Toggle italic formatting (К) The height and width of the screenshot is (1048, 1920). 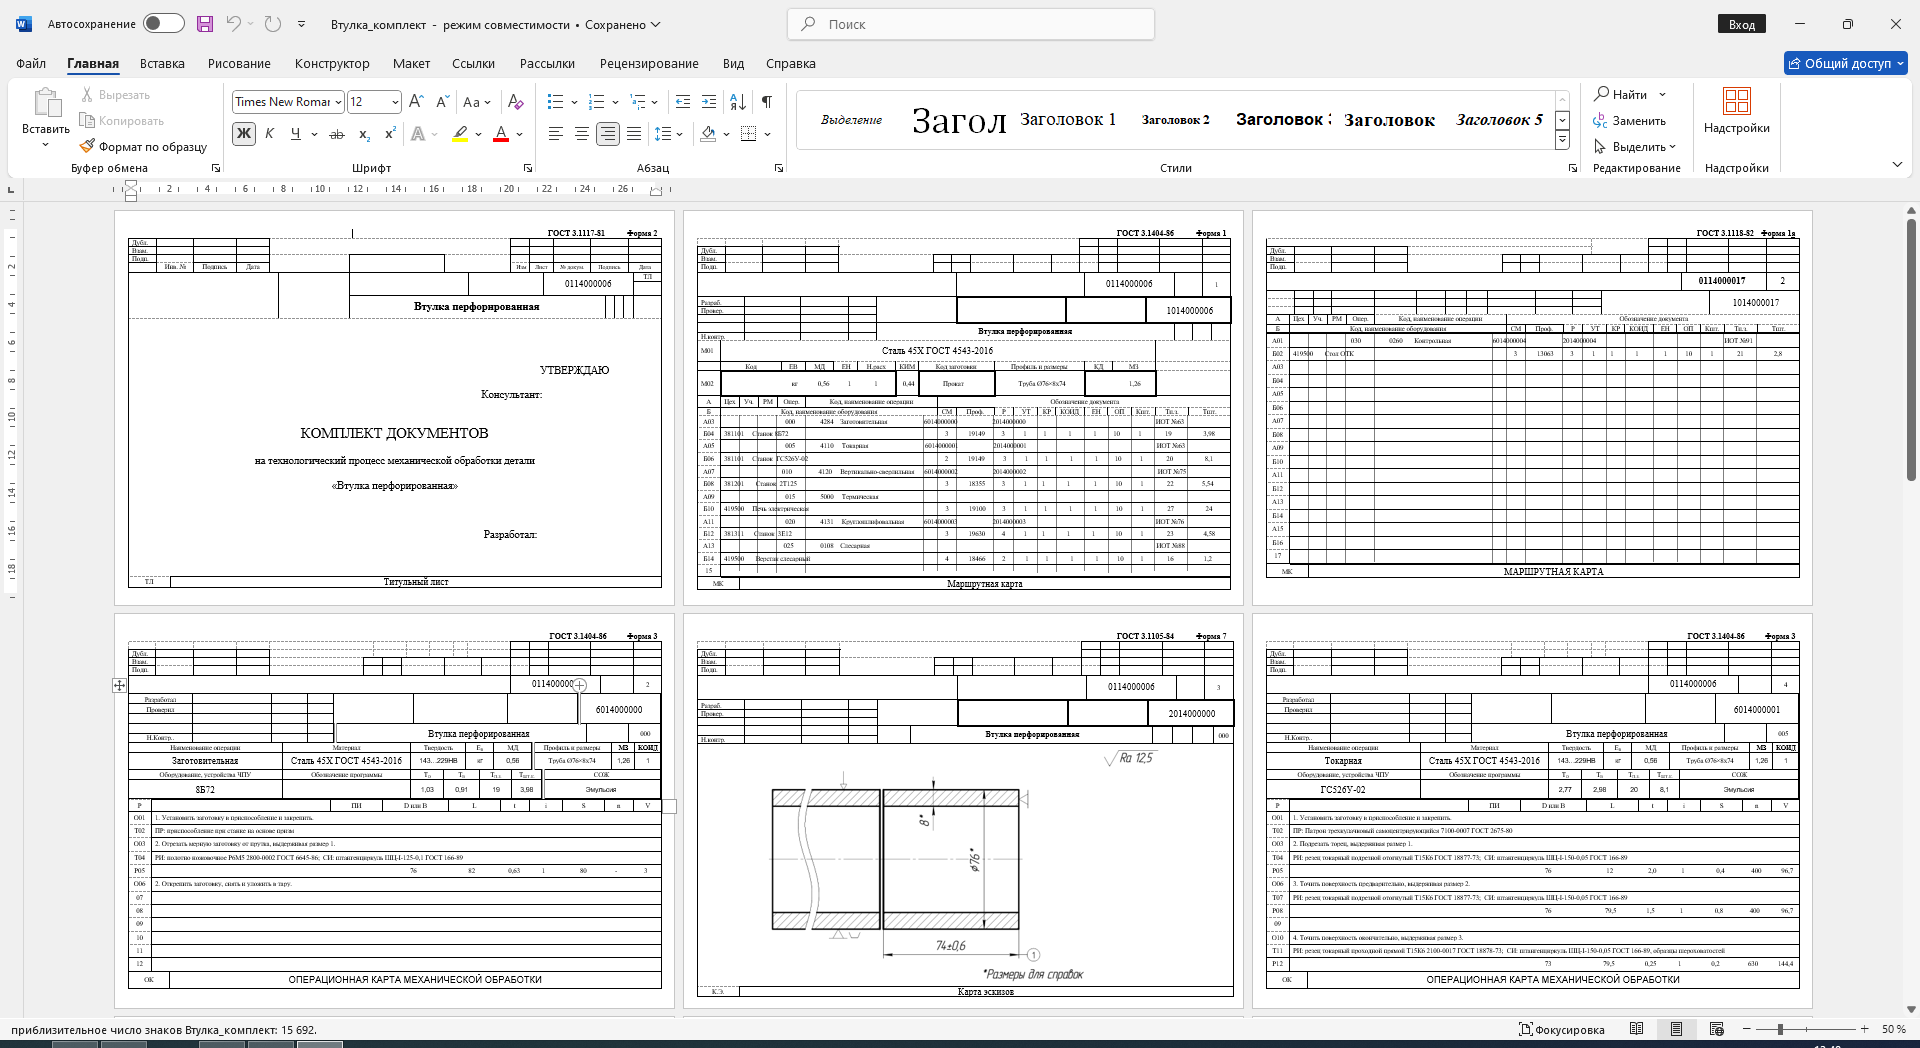click(x=269, y=134)
